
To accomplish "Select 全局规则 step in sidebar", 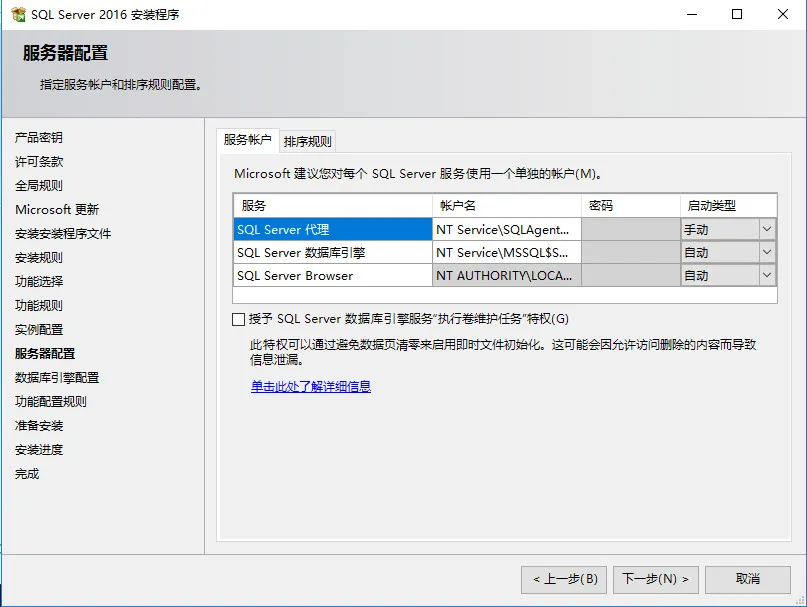I will pos(39,185).
